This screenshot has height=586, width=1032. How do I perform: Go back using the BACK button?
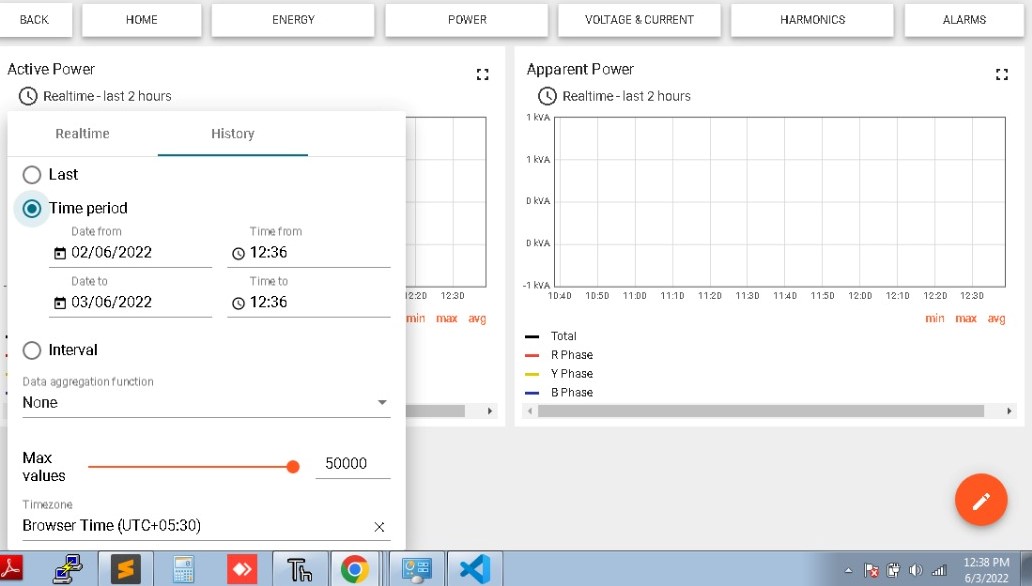(x=36, y=19)
